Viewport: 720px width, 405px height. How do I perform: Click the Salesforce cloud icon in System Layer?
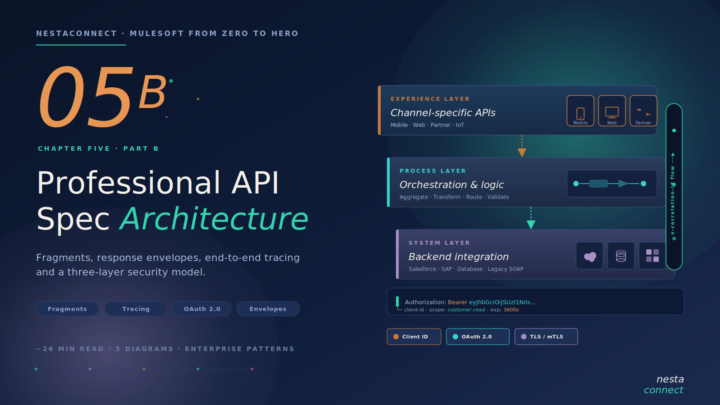[590, 256]
